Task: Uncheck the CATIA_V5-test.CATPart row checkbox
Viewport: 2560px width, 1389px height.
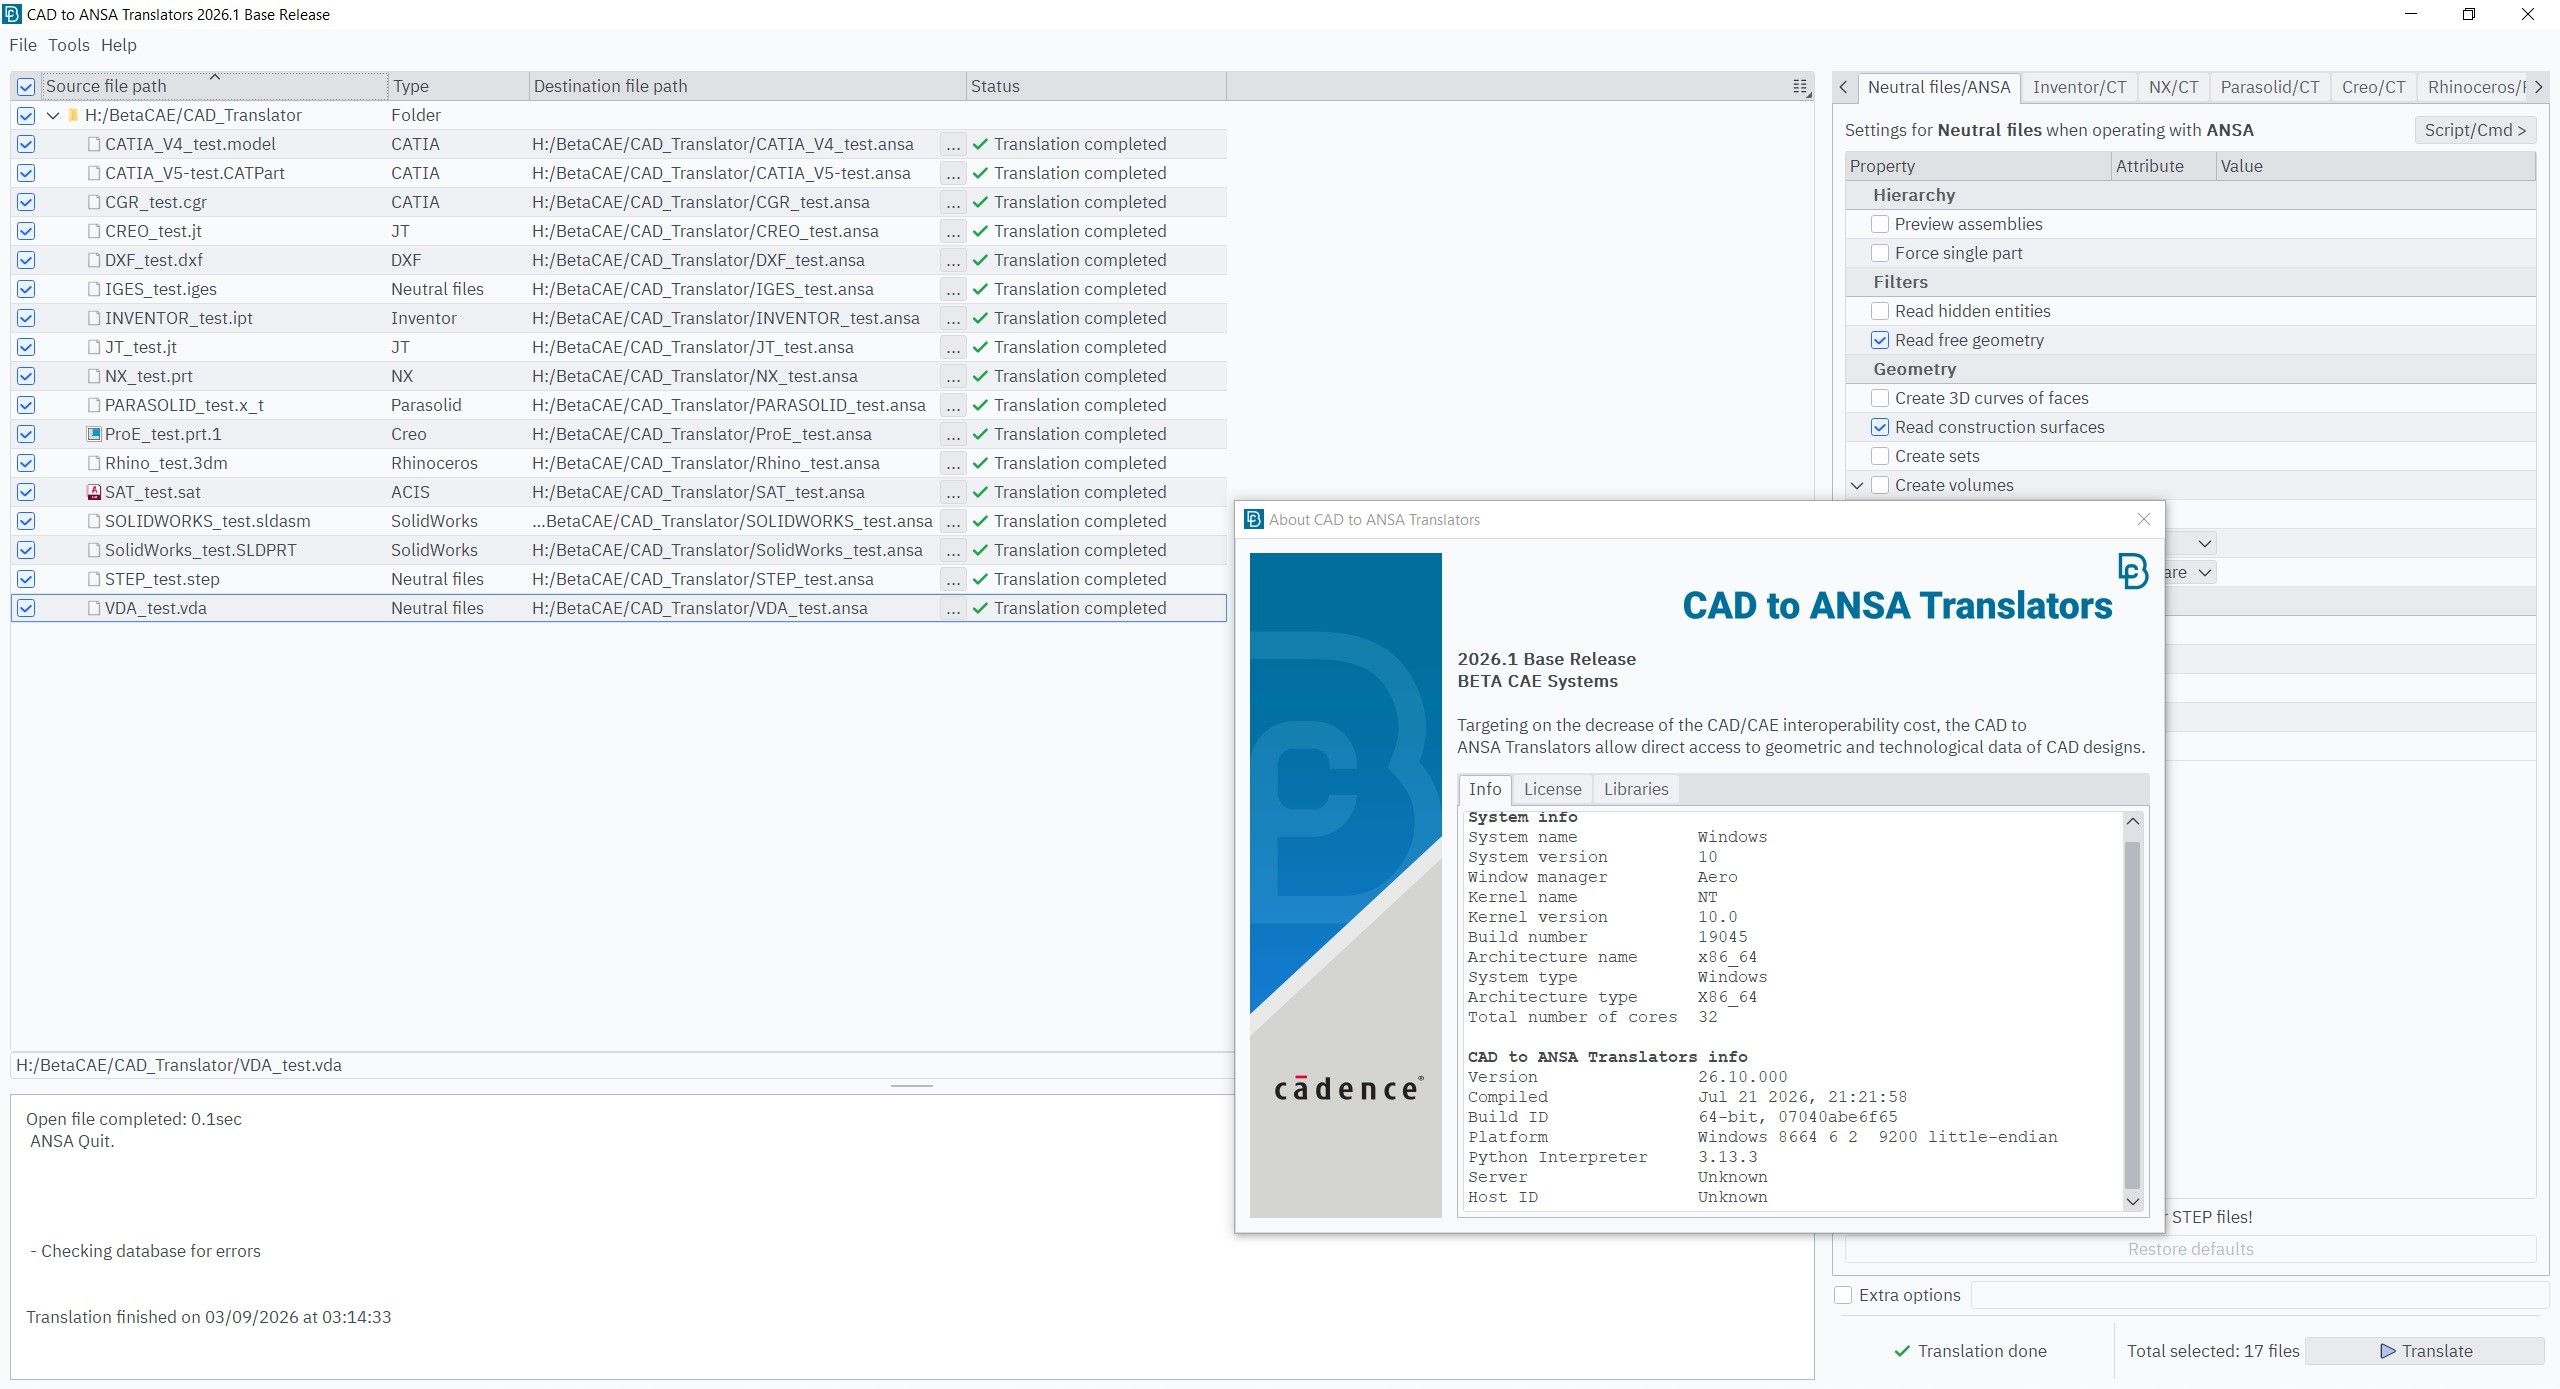Action: (26, 173)
